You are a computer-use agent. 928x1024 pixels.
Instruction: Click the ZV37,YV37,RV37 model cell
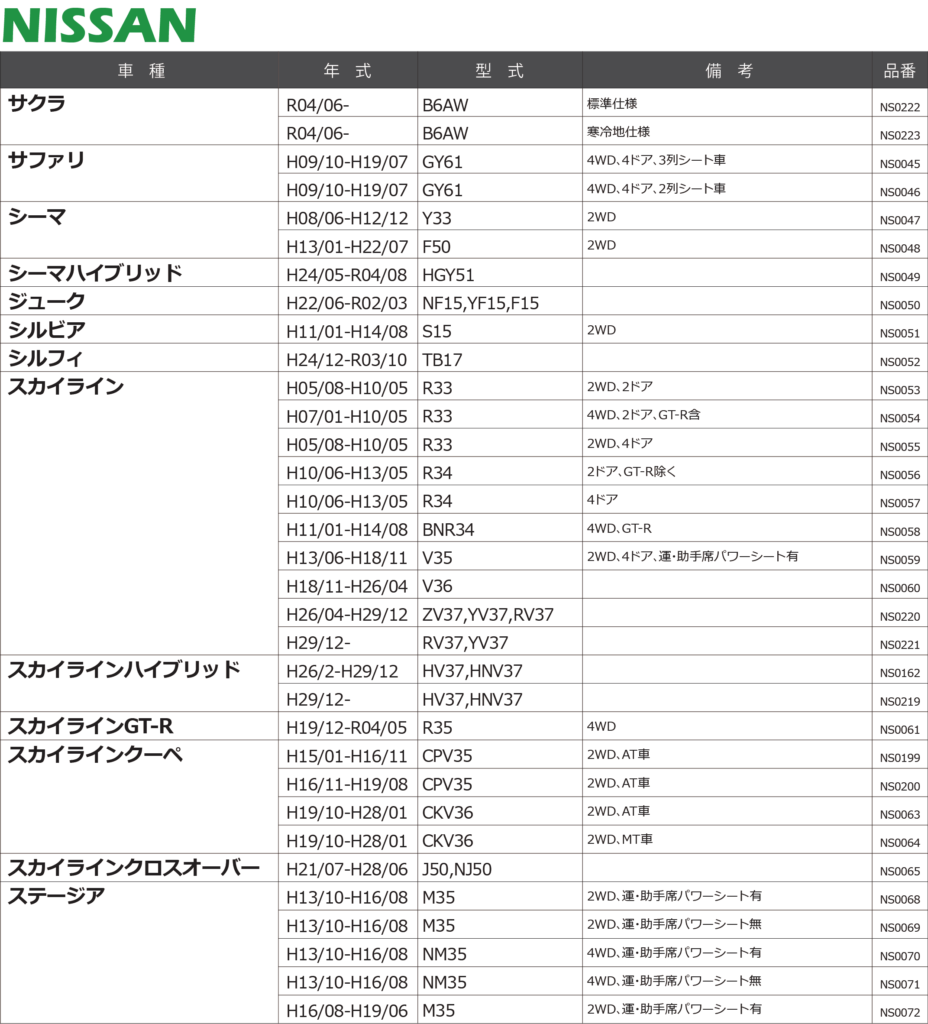[488, 614]
